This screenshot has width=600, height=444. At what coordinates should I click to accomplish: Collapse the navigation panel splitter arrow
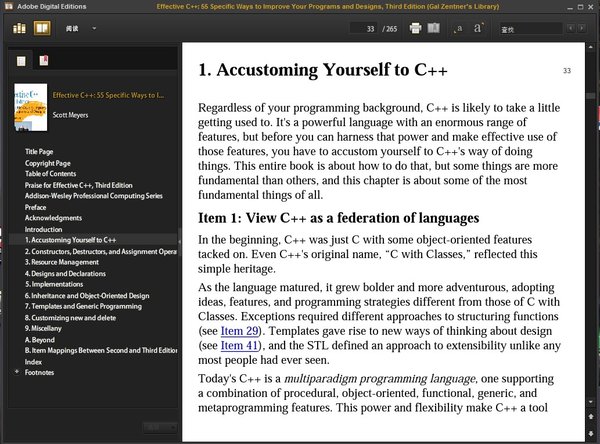pyautogui.click(x=179, y=242)
